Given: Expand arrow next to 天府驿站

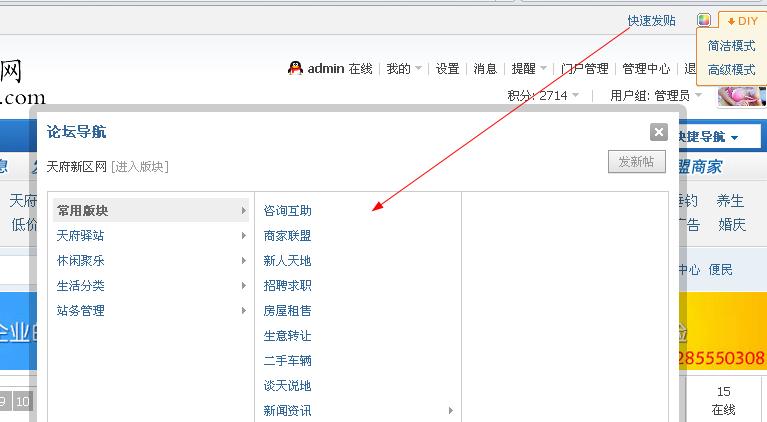Looking at the screenshot, I should tap(243, 236).
